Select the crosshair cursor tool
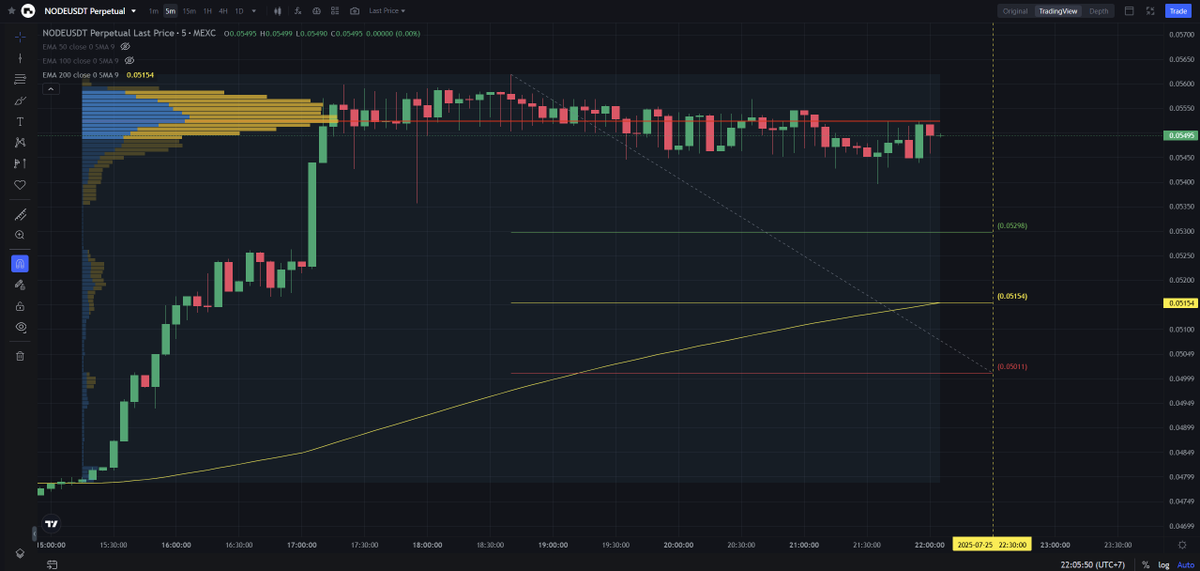 (x=20, y=37)
